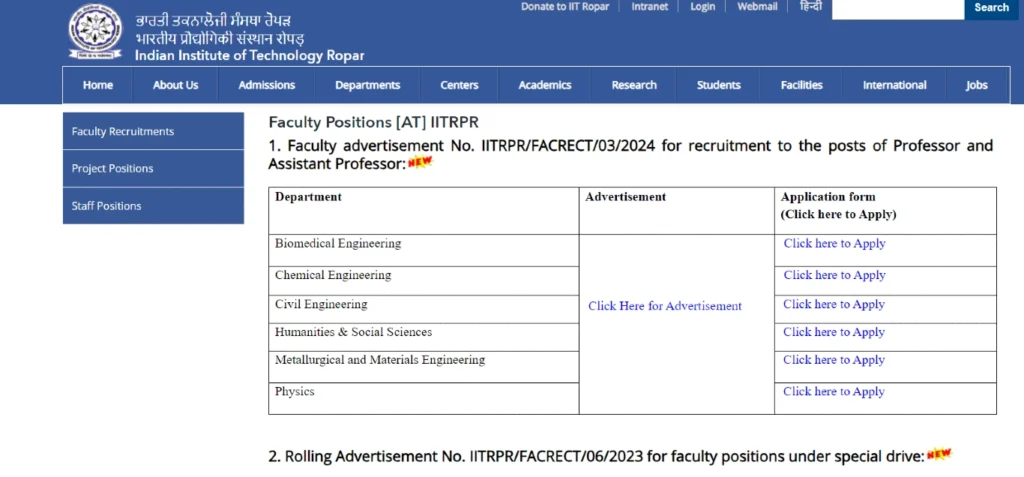Screen dimensions: 1024x477
Task: Click the Chemical Engineering department cell
Action: point(424,281)
